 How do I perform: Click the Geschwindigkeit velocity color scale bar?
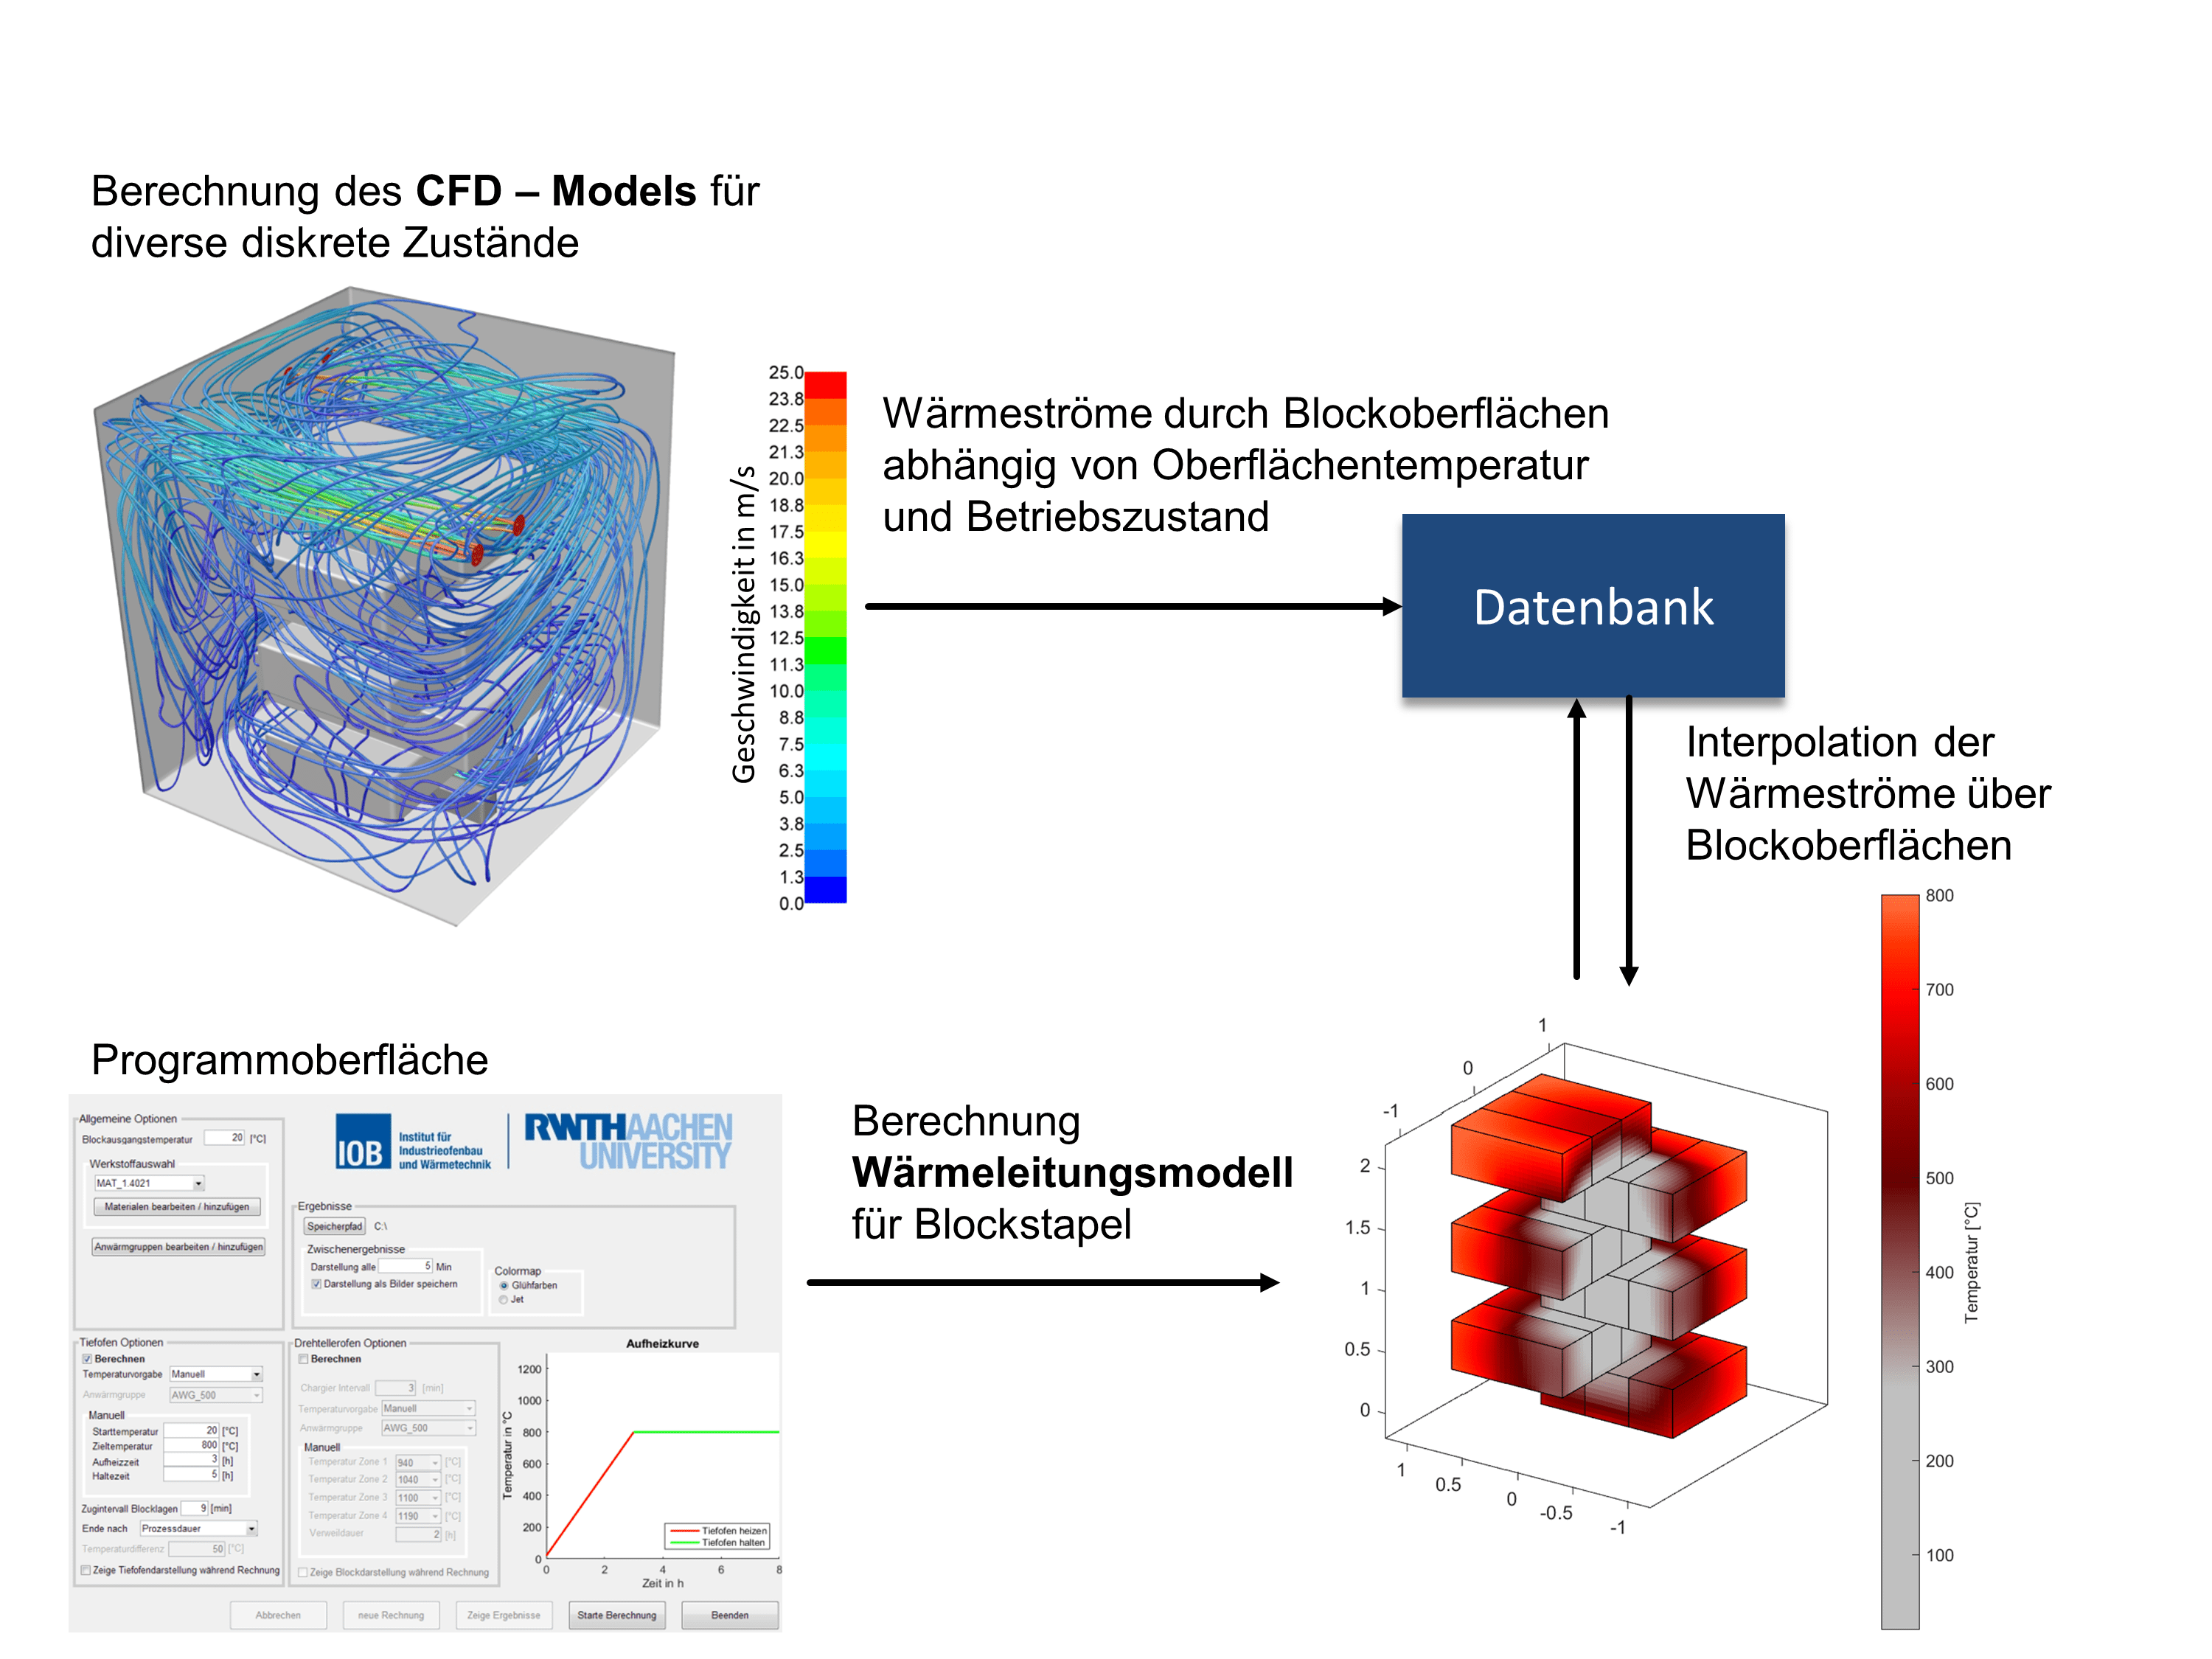pos(826,638)
